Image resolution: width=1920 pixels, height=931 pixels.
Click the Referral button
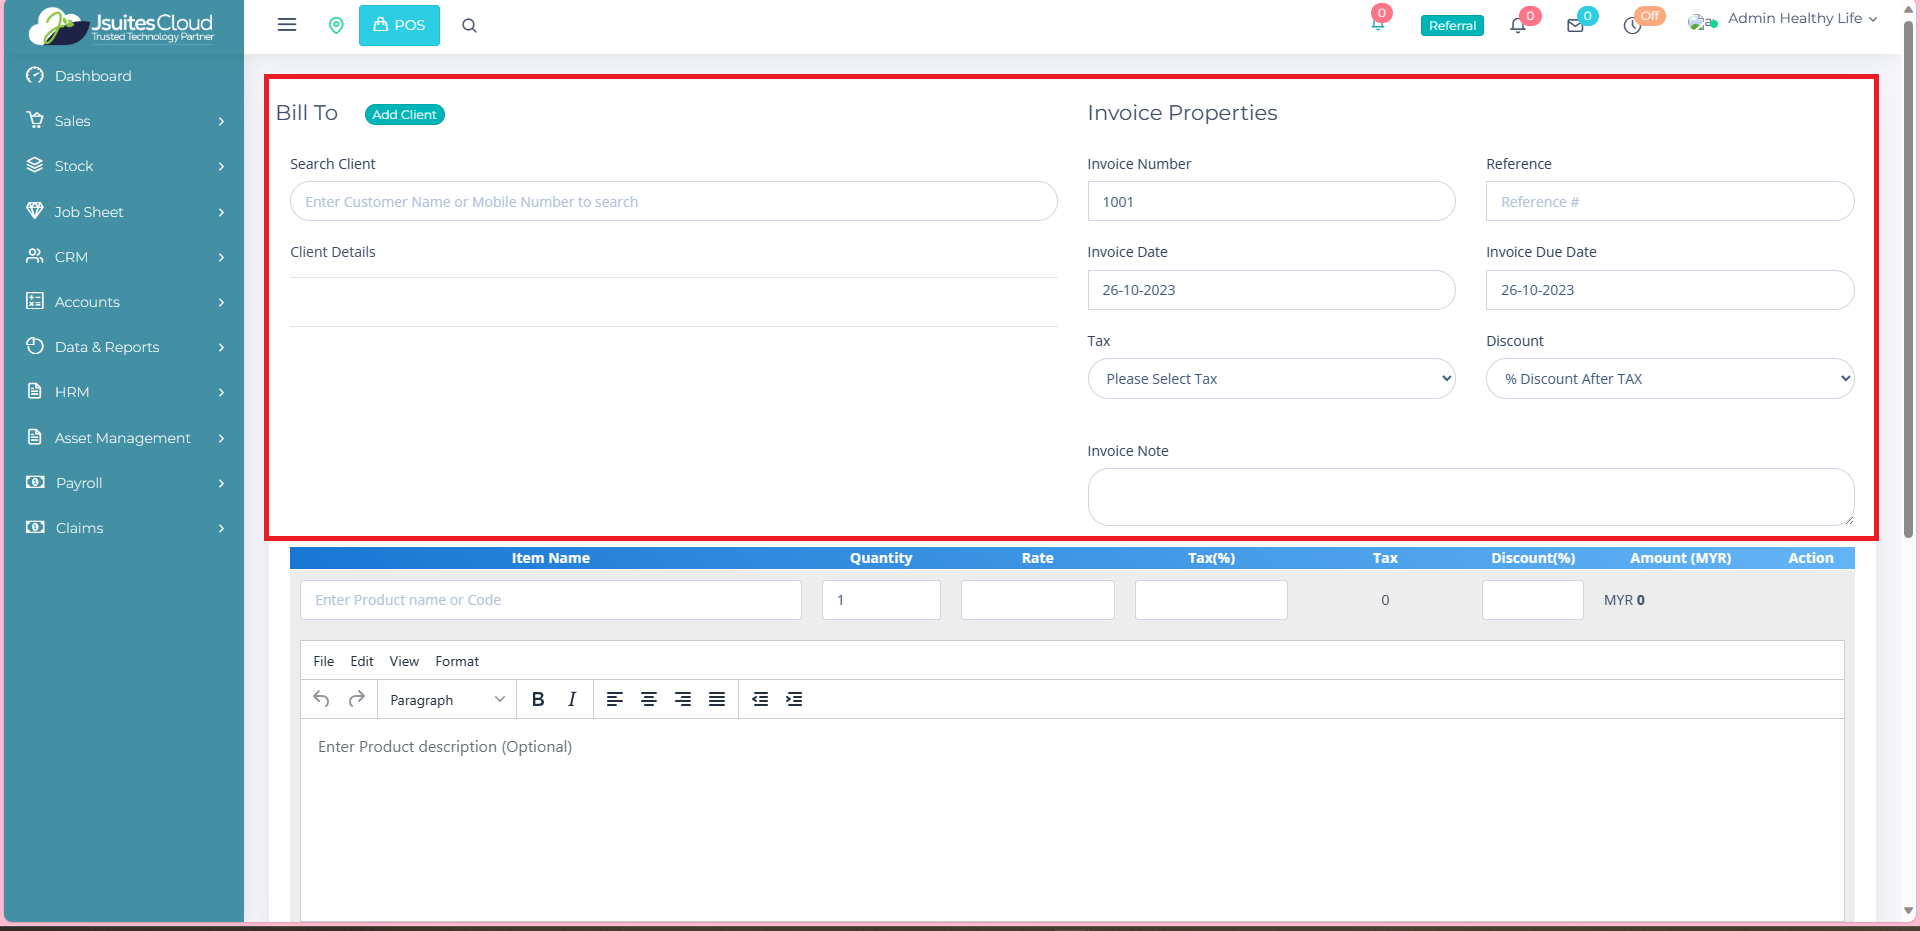(1452, 26)
